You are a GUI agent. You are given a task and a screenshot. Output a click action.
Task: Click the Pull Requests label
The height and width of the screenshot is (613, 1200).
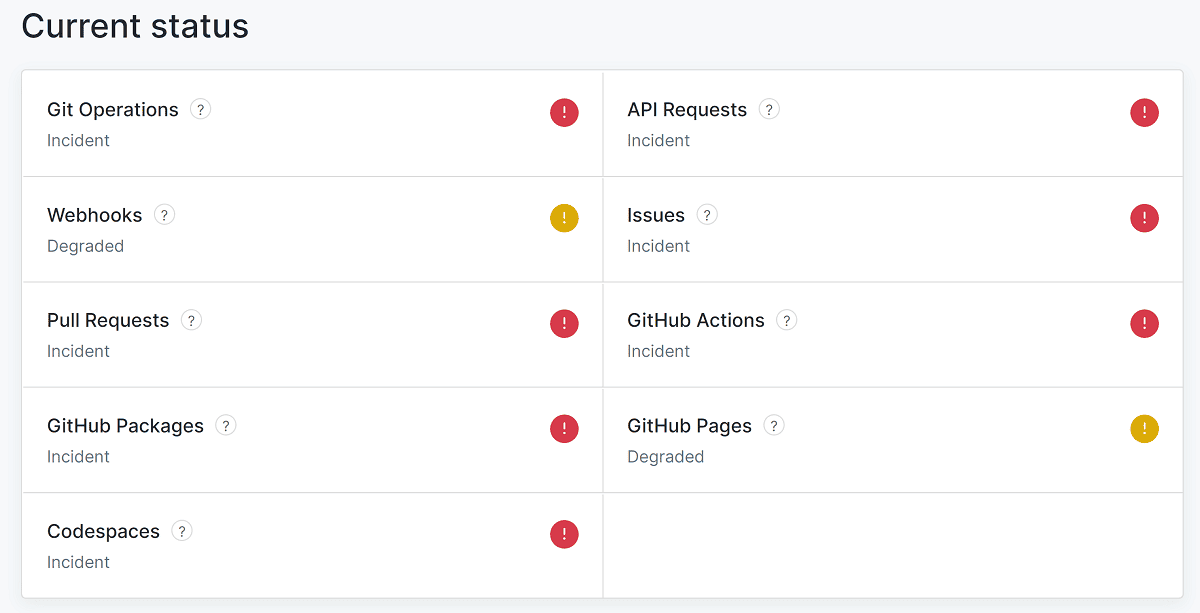coord(108,321)
